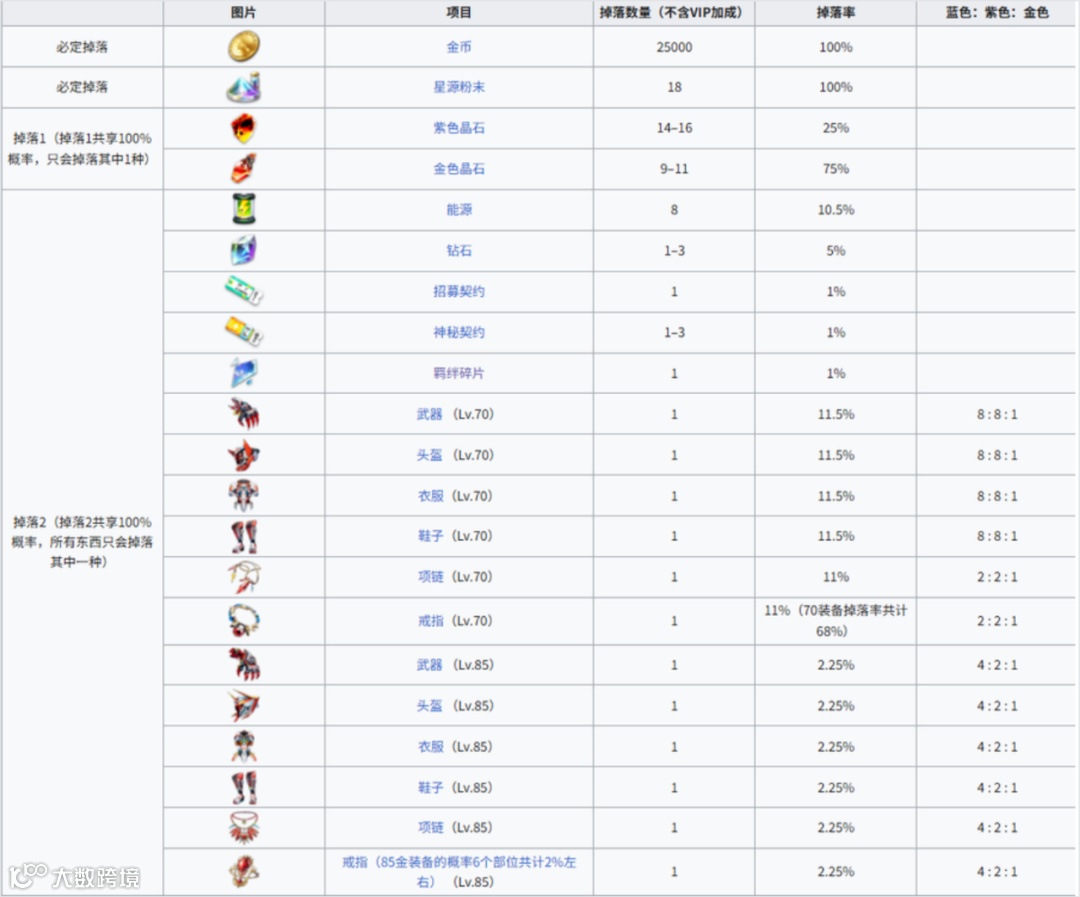Click the blue bond fragment icon
The image size is (1080, 897).
click(x=244, y=373)
